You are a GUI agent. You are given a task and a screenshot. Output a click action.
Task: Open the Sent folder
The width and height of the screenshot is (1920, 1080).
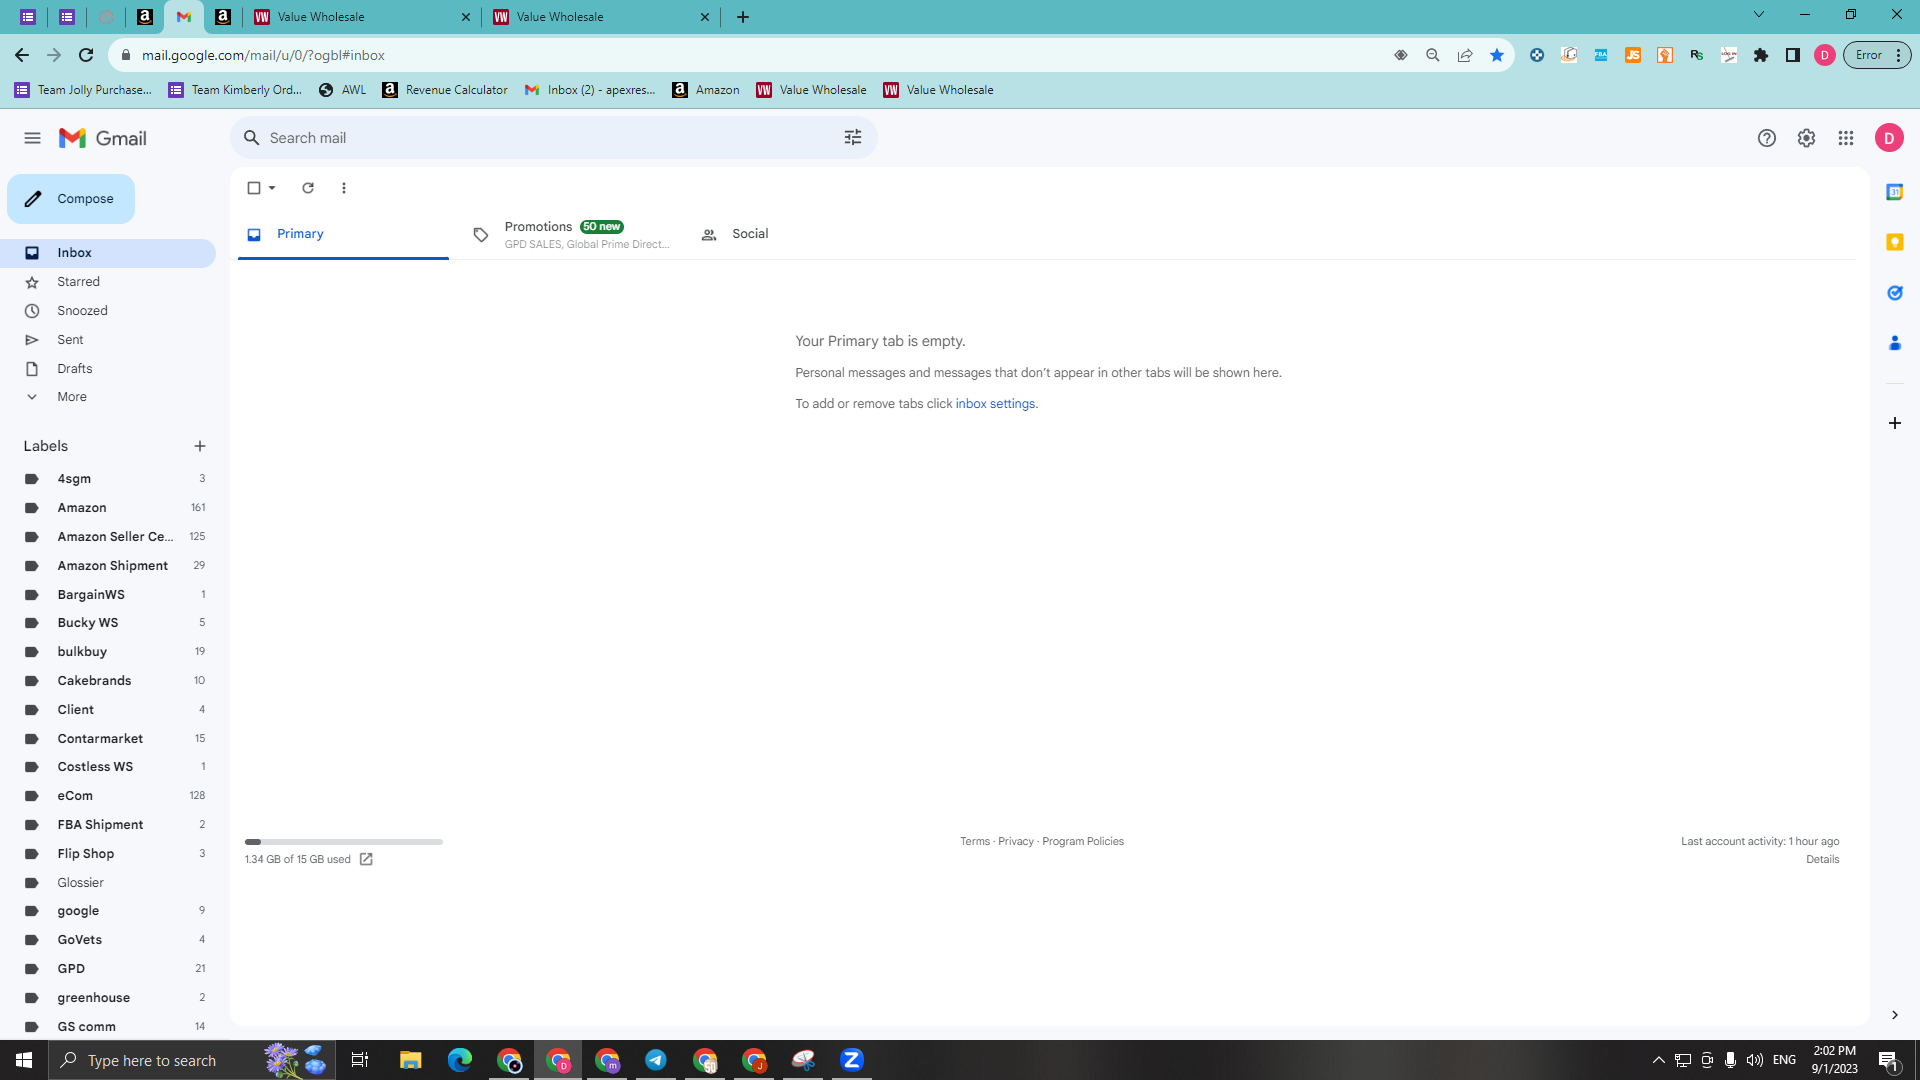(x=108, y=340)
